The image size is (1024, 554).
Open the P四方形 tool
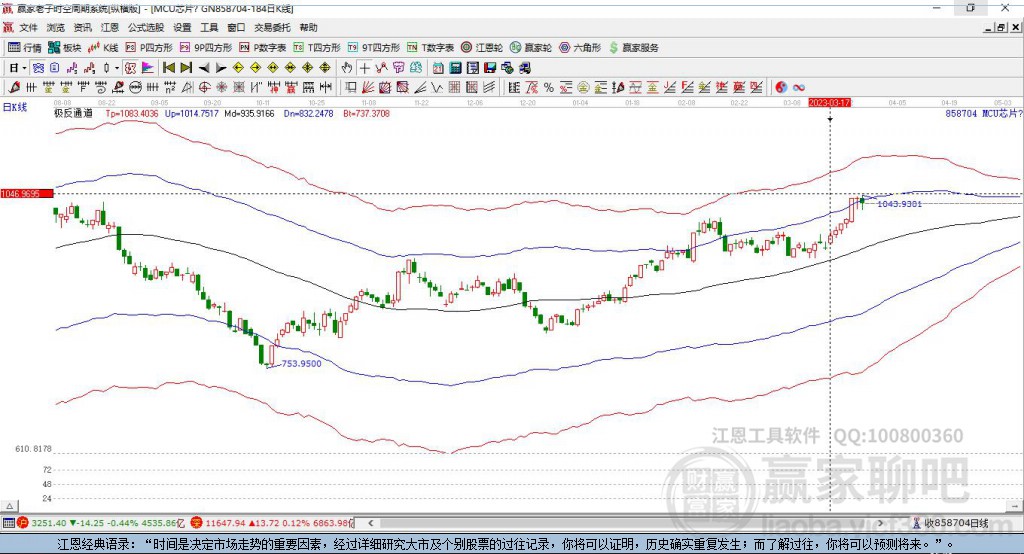(x=148, y=48)
